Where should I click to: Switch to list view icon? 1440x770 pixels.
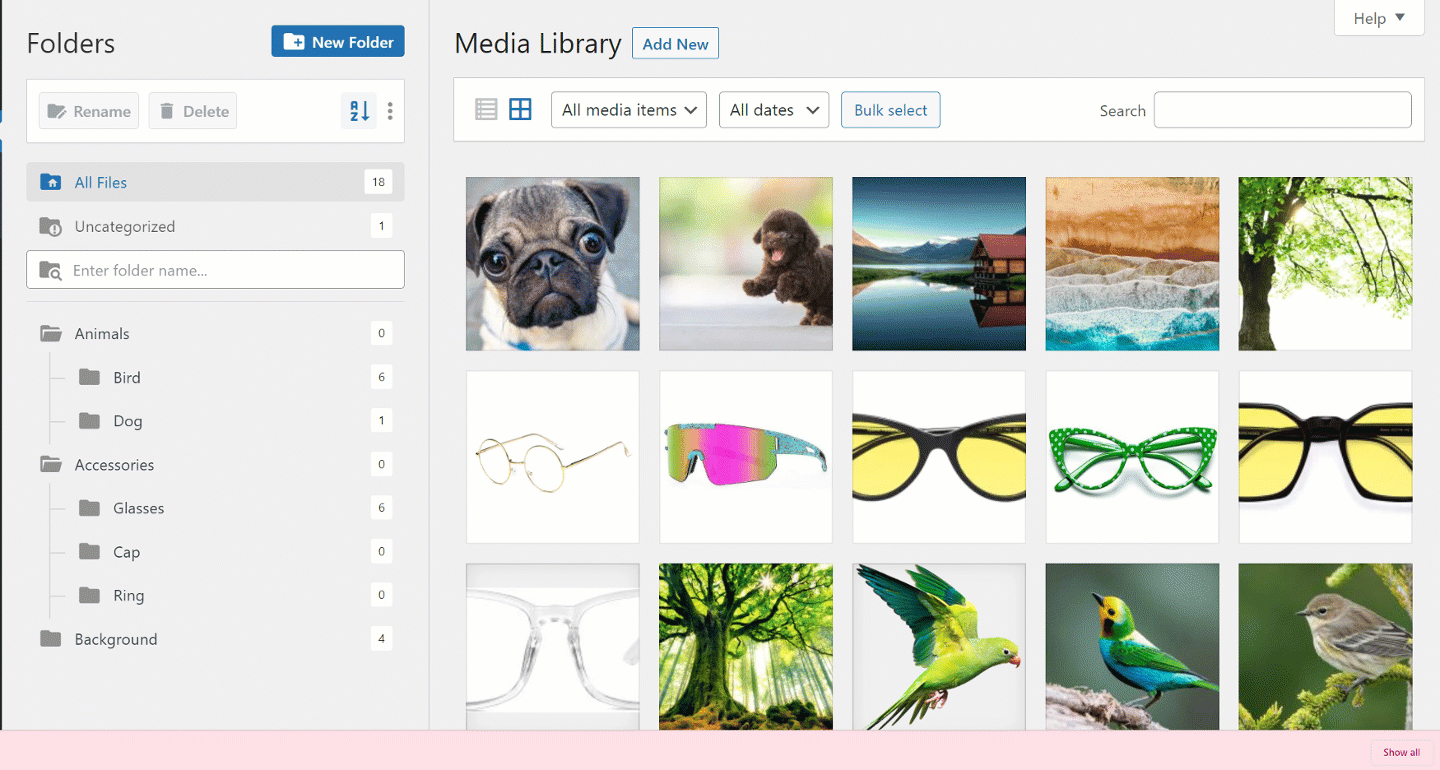coord(486,110)
